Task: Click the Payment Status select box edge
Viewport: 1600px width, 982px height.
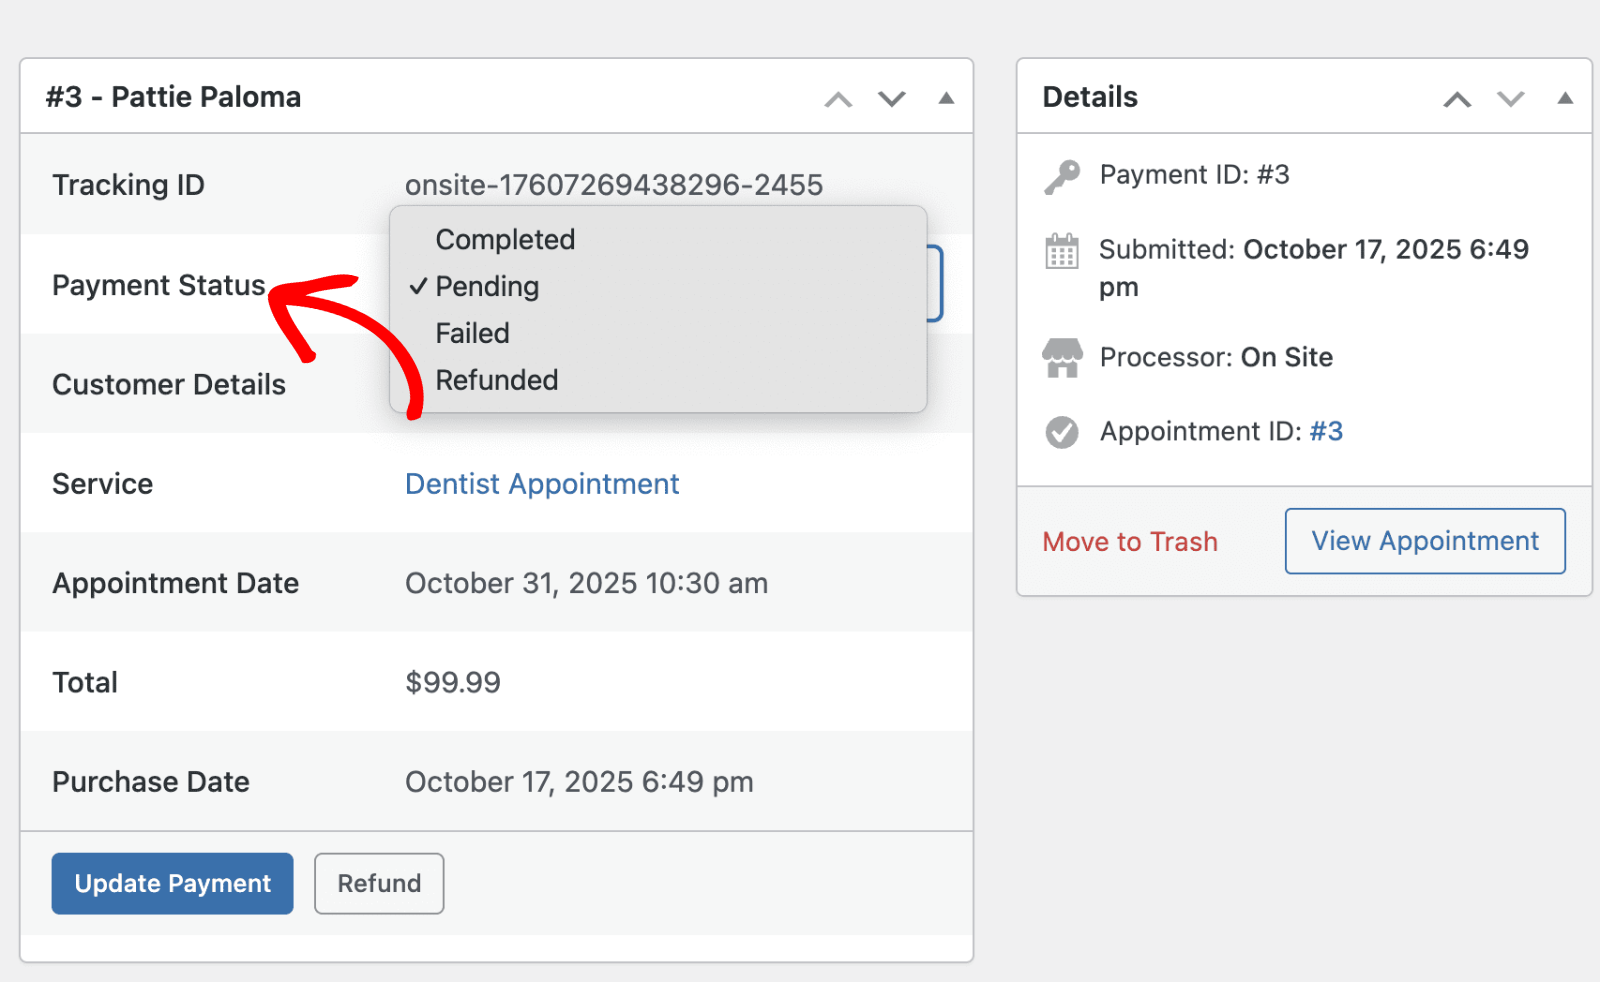Action: (936, 284)
